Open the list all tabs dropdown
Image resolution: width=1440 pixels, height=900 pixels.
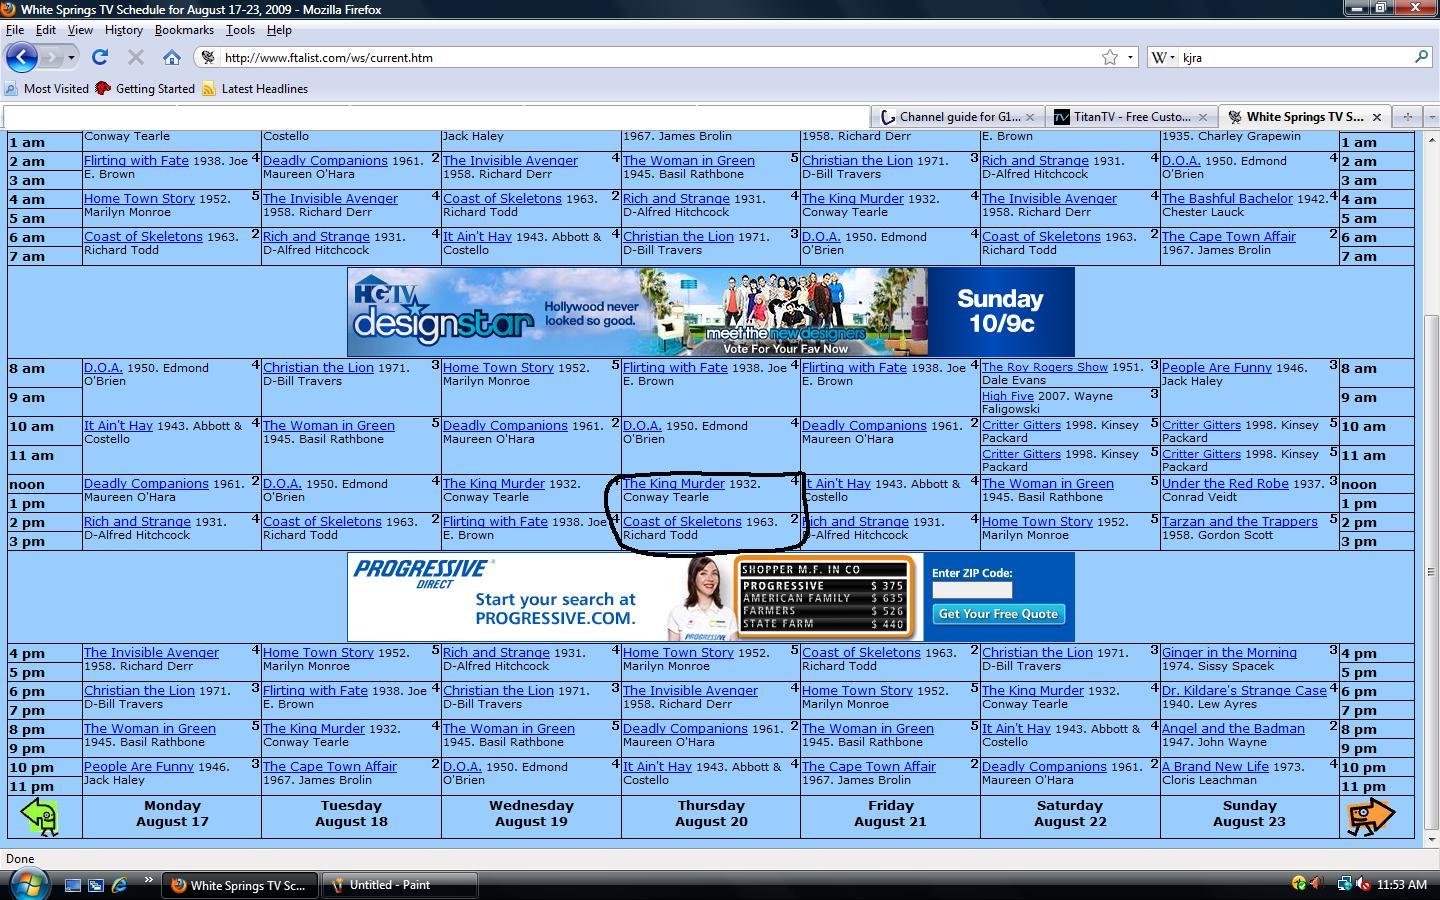click(x=1430, y=117)
